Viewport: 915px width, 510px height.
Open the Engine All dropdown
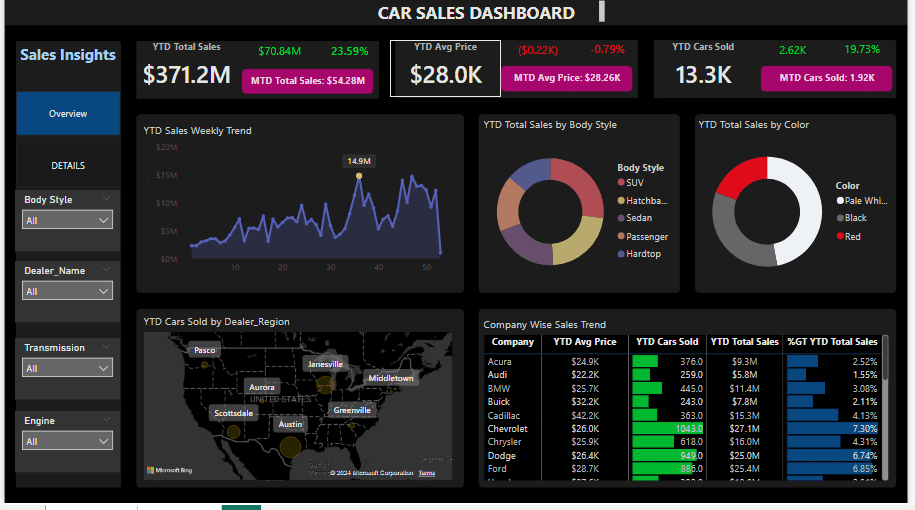click(x=68, y=441)
